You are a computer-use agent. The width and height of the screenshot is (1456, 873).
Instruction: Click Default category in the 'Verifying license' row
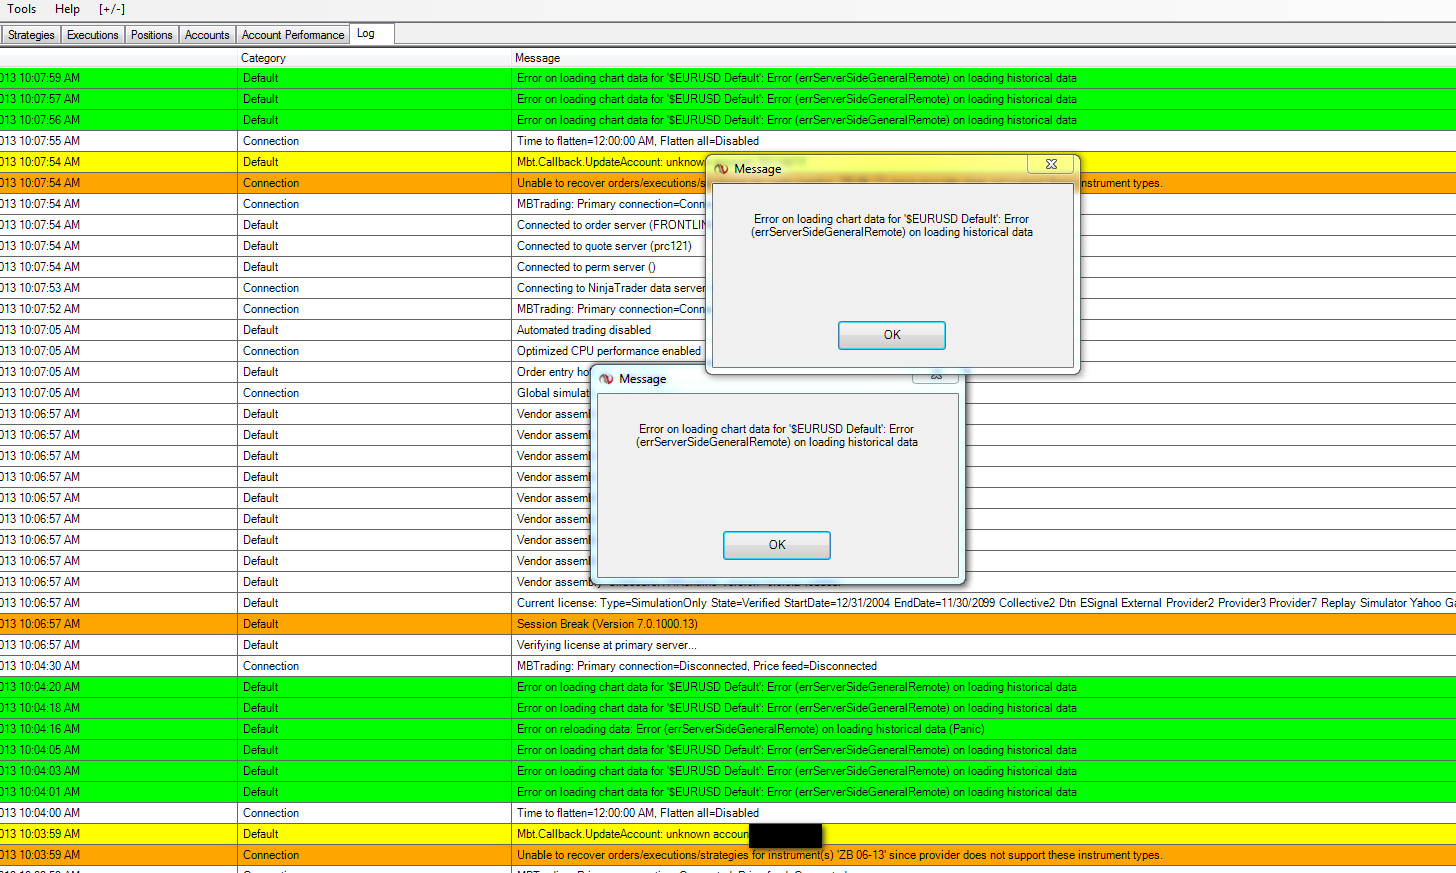(x=260, y=645)
